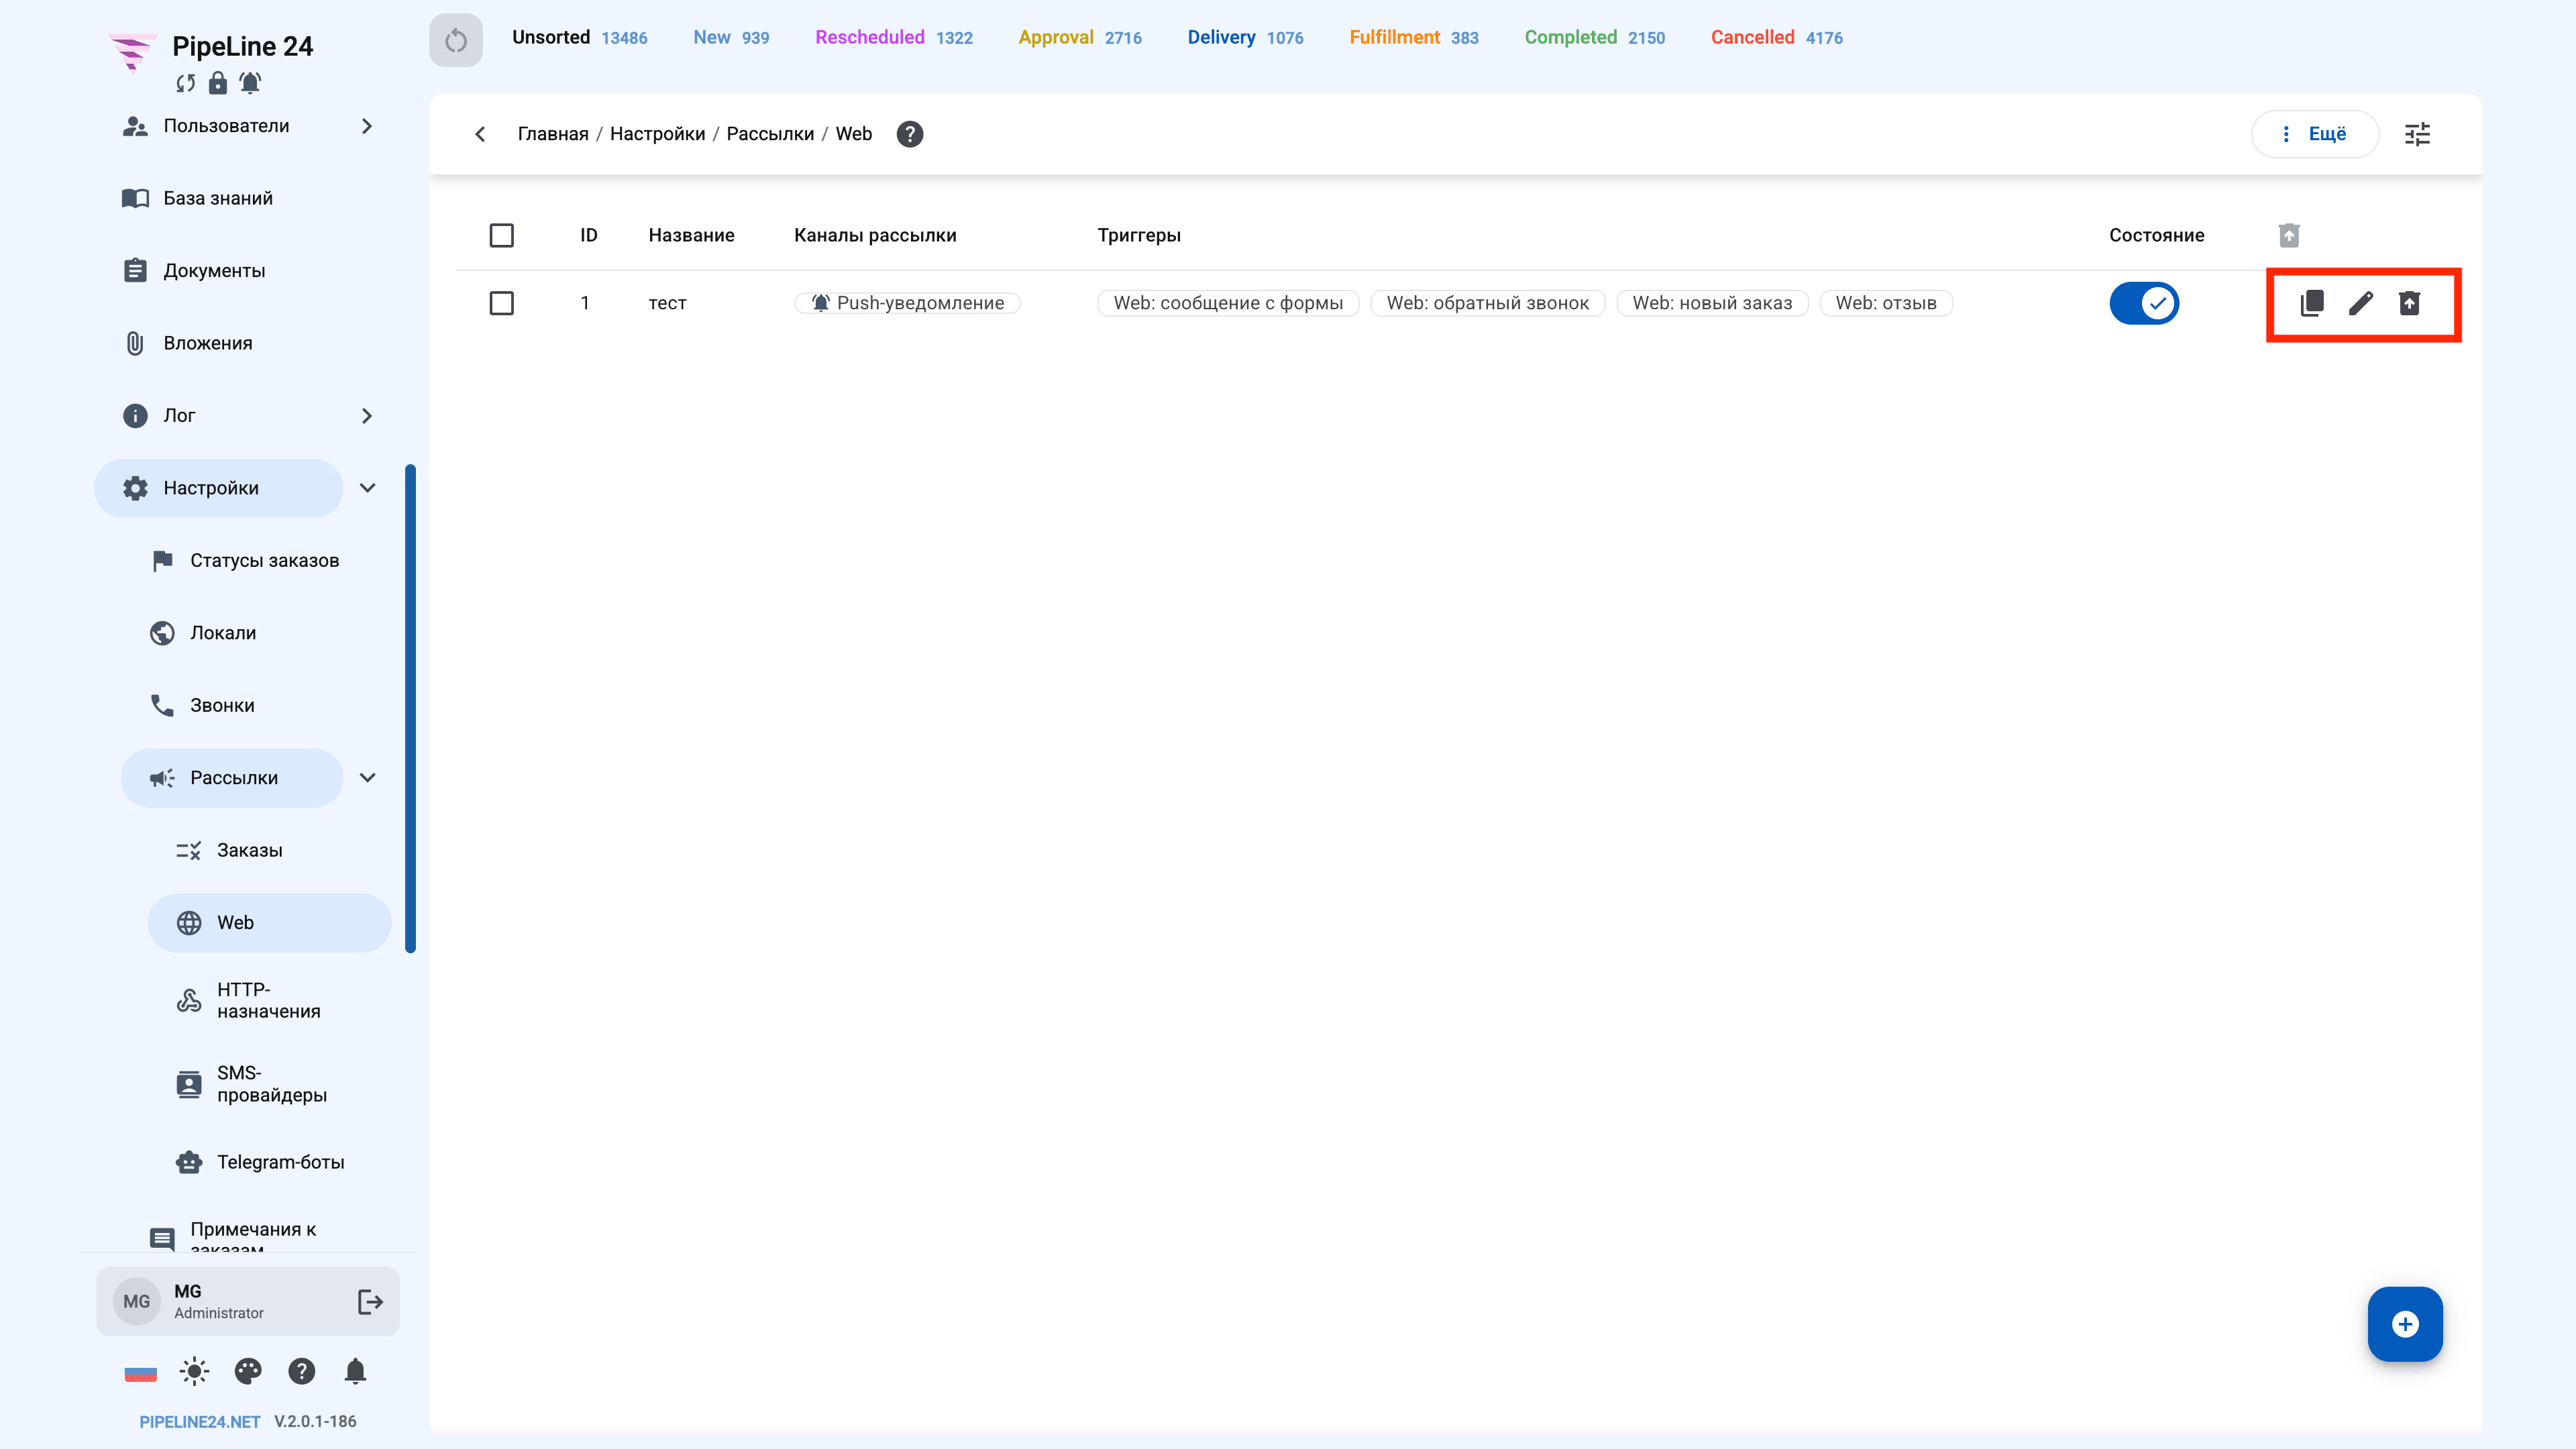This screenshot has width=2576, height=1449.
Task: Open the Cancelled status tab
Action: point(1776,38)
